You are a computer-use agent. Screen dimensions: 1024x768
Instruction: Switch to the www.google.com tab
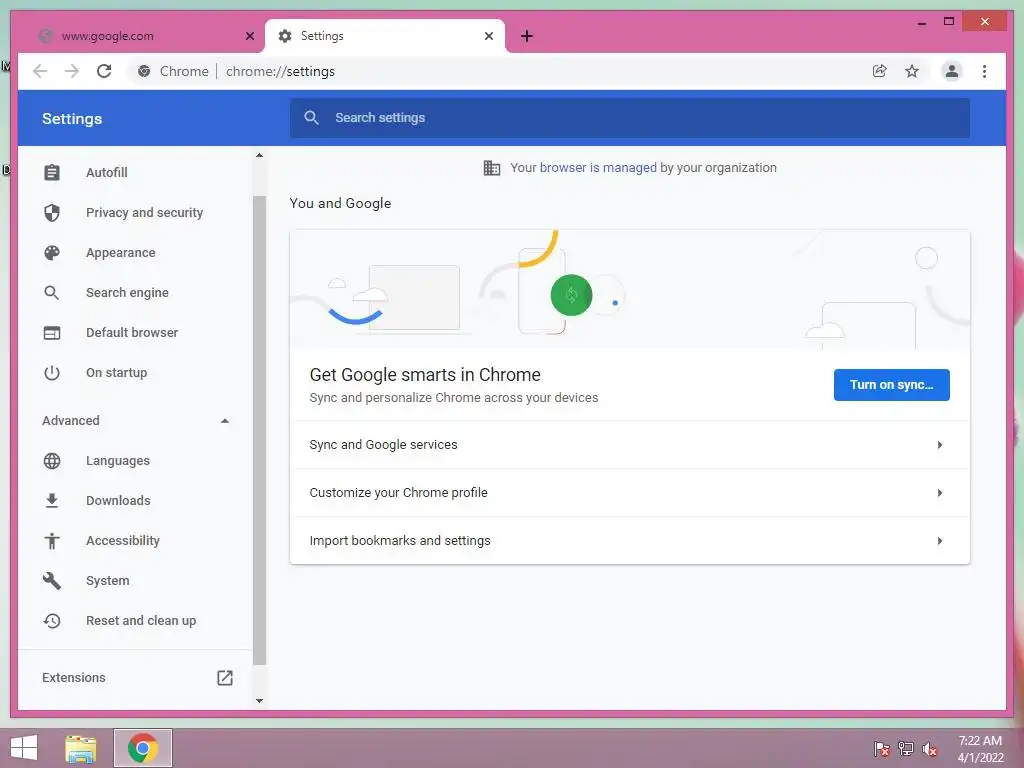point(142,36)
